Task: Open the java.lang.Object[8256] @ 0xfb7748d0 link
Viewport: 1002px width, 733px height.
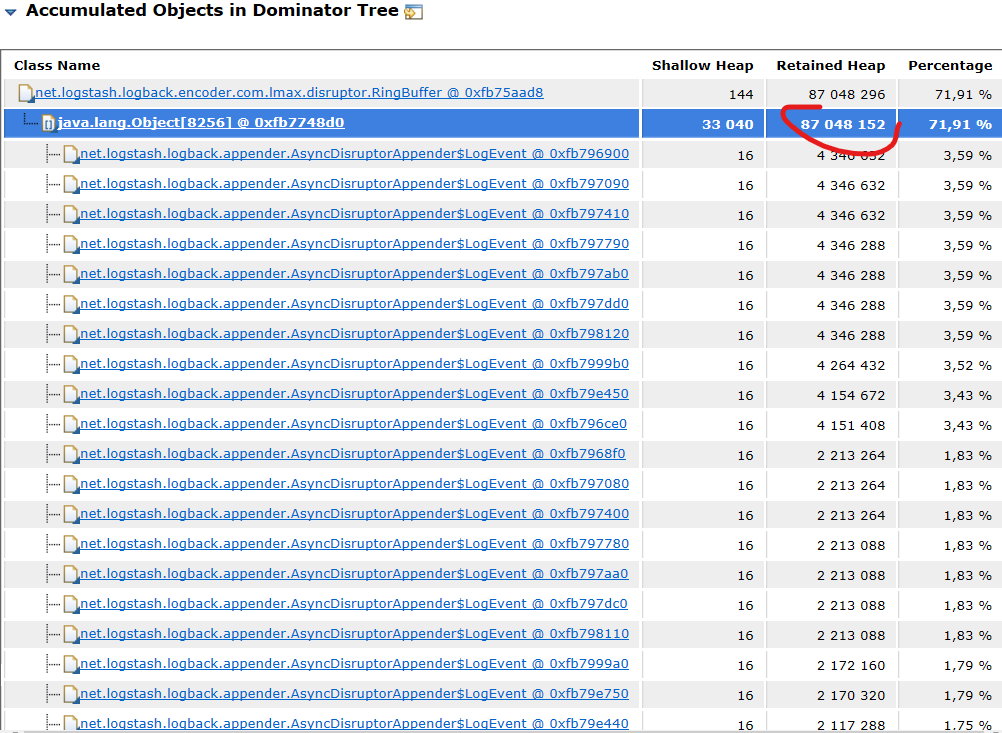Action: point(201,123)
